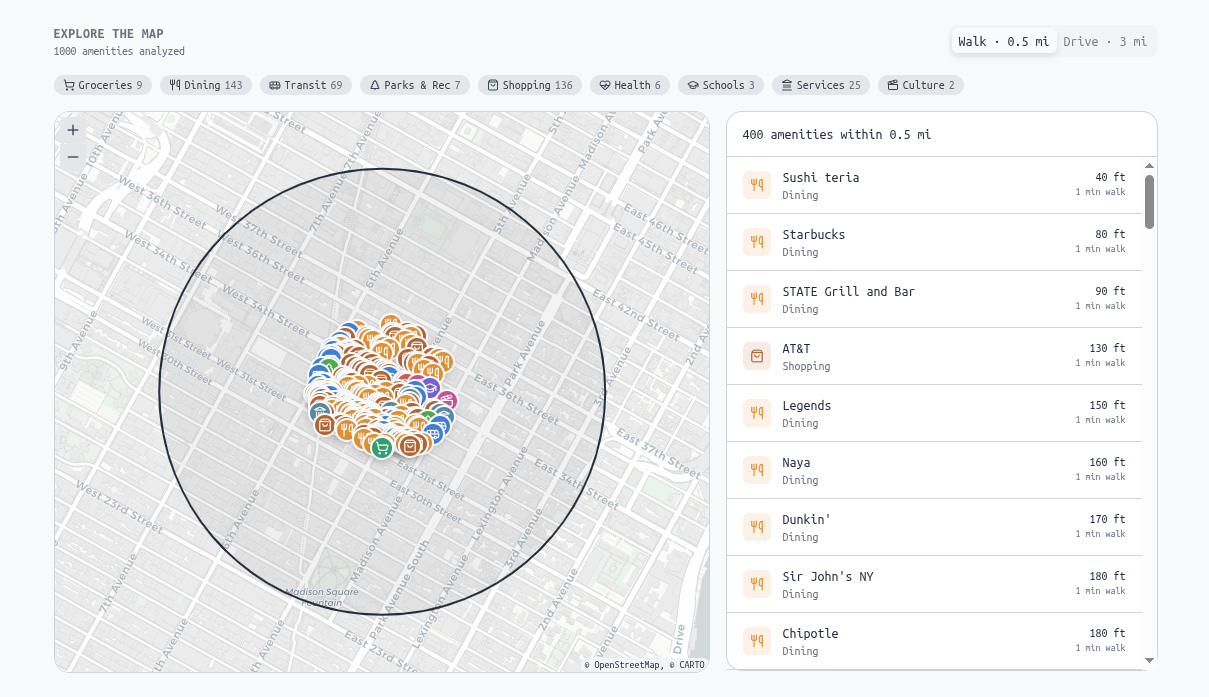The image size is (1209, 697).
Task: Click the Legends dining icon
Action: (757, 413)
